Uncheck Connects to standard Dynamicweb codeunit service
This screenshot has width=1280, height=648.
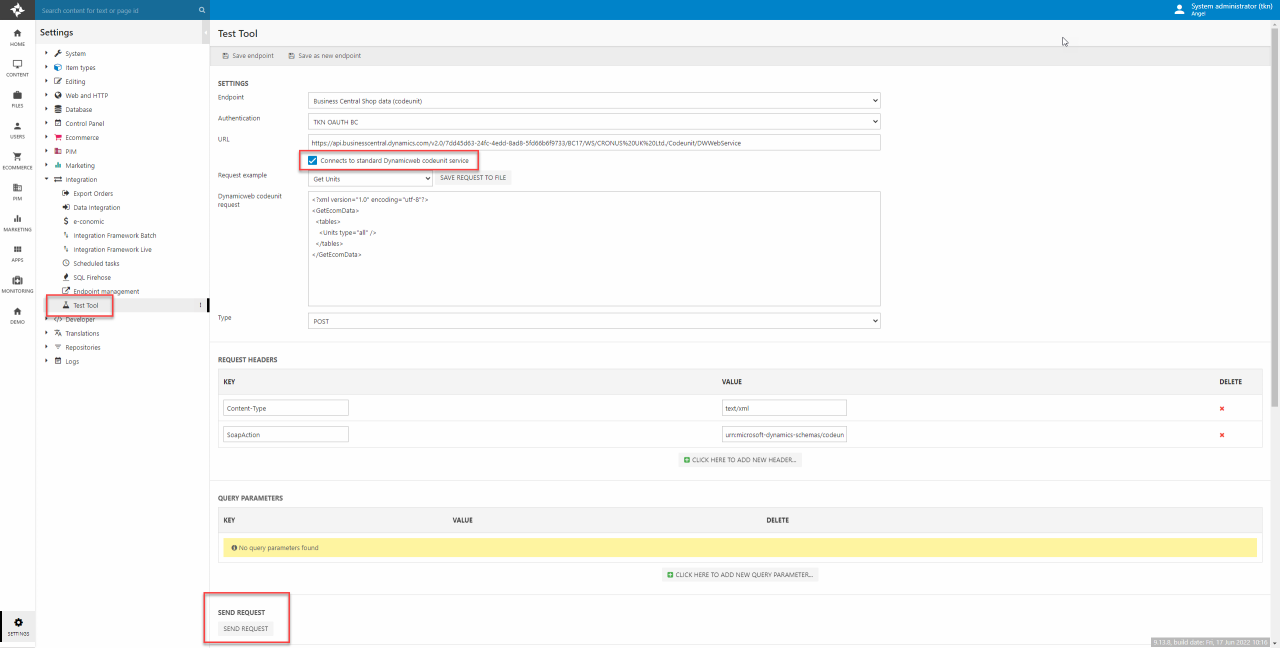pyautogui.click(x=313, y=160)
